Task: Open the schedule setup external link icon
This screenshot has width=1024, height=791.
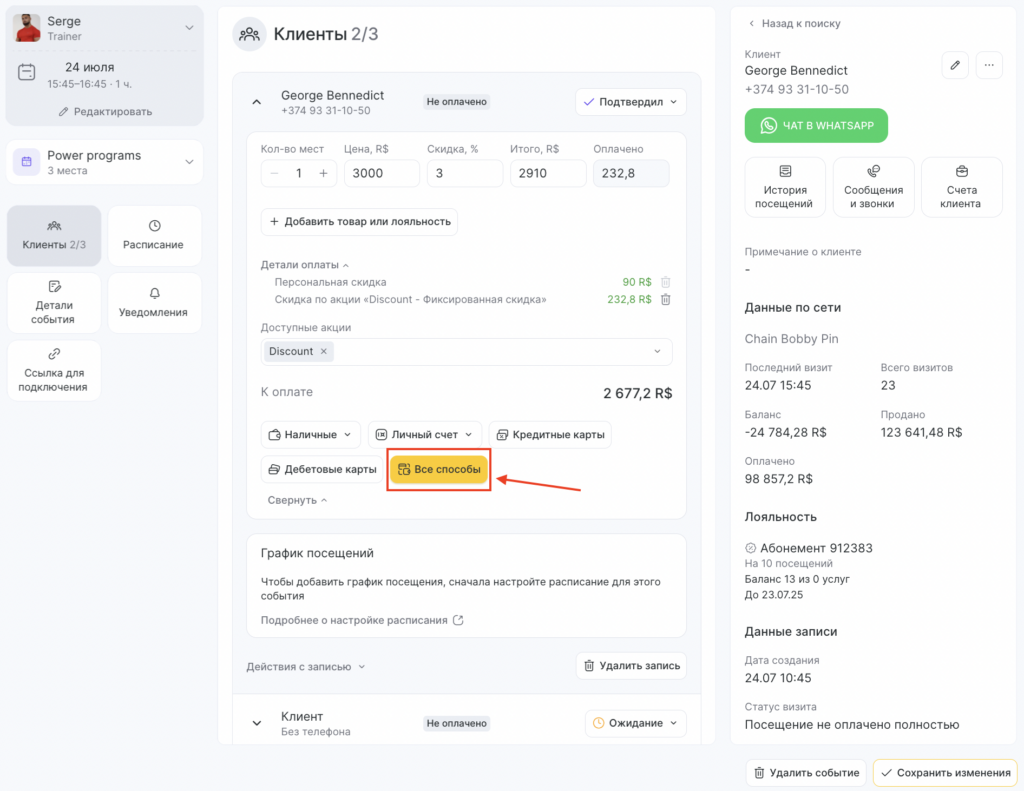Action: pos(458,620)
